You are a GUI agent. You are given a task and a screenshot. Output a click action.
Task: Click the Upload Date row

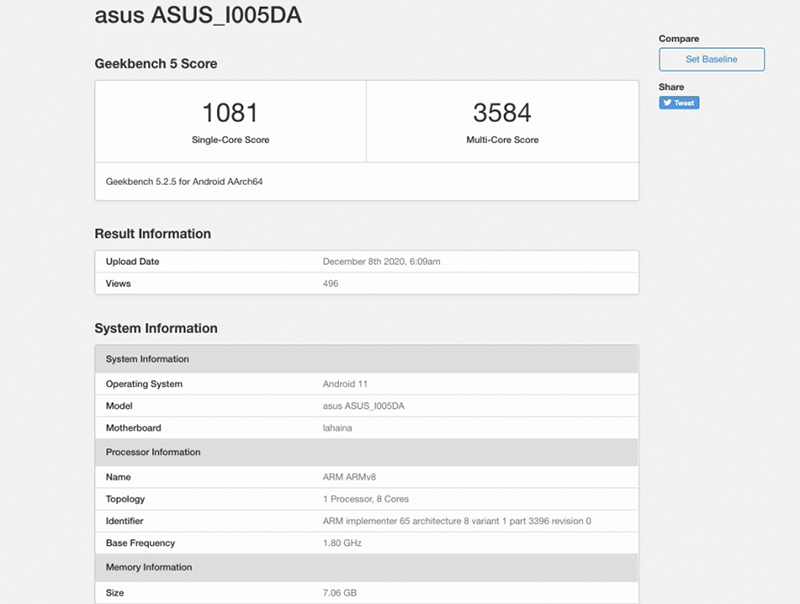click(x=366, y=261)
